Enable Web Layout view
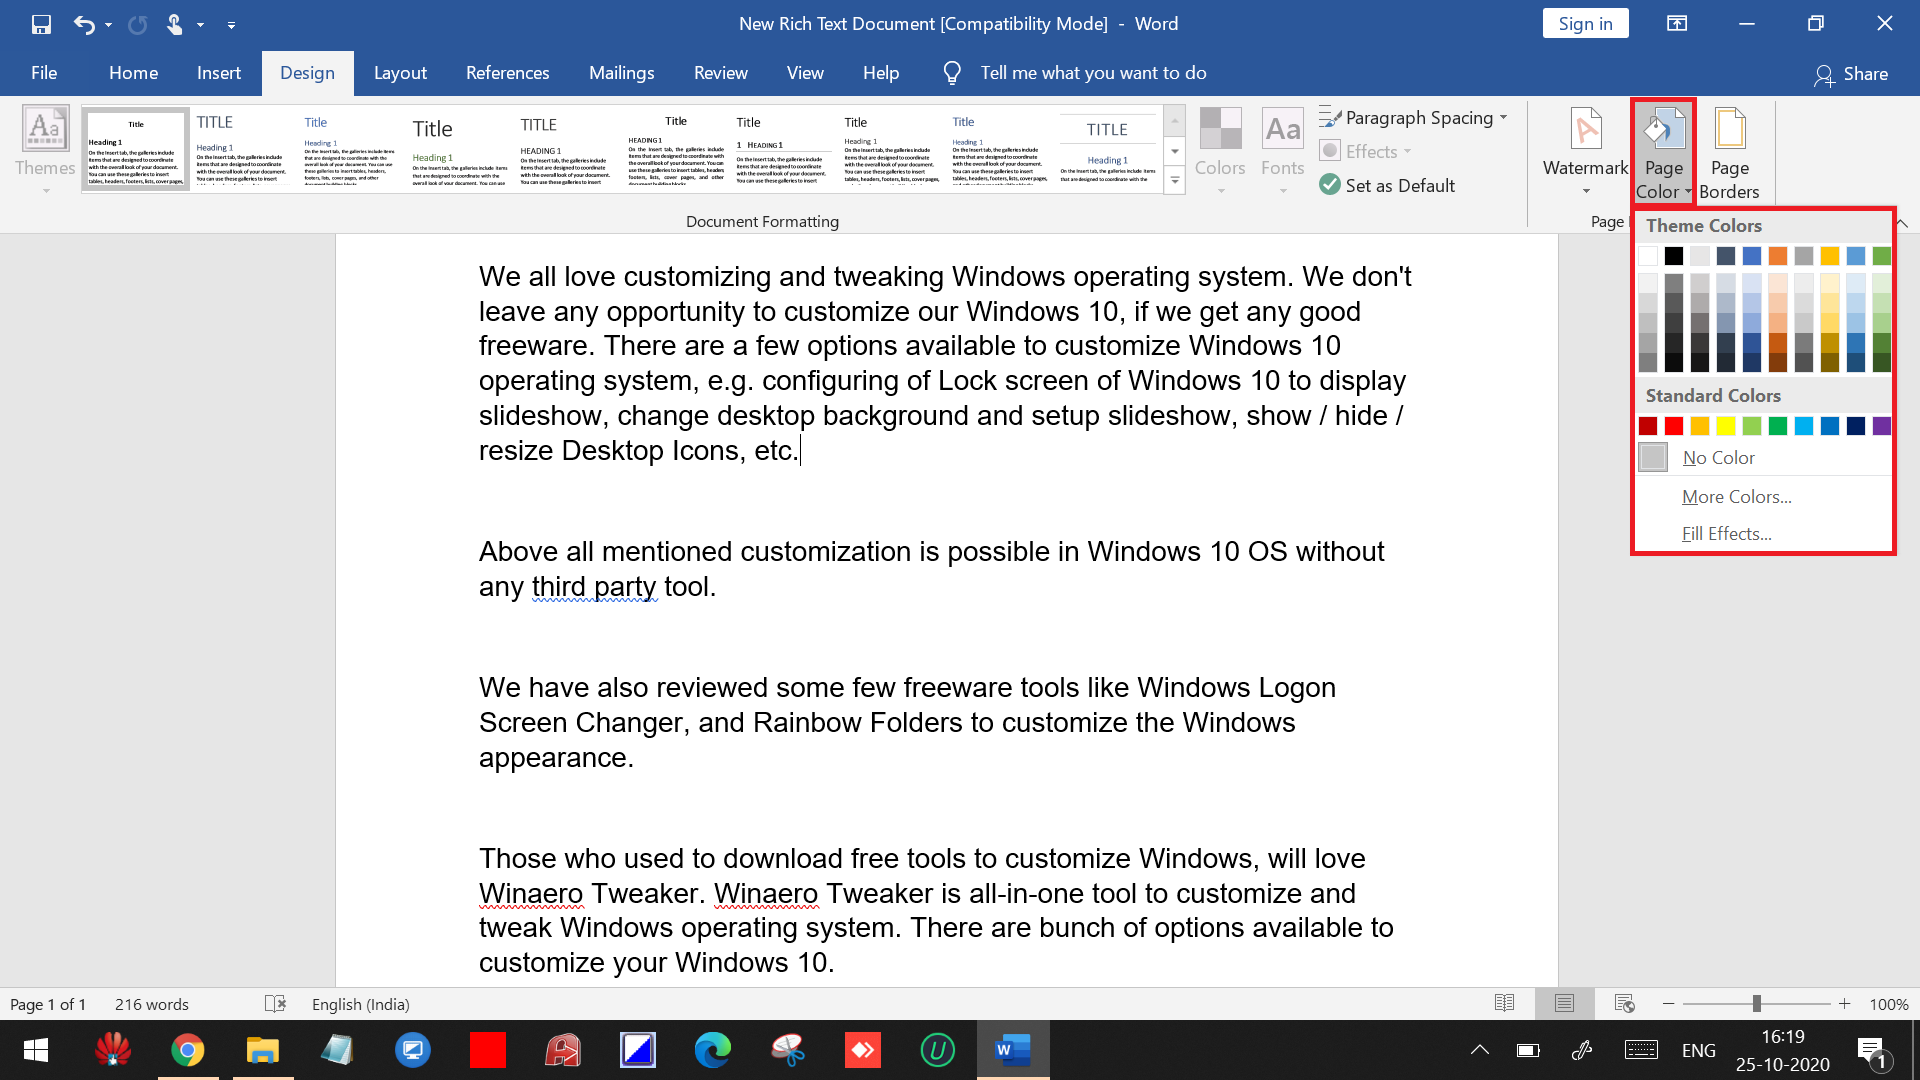1920x1080 pixels. (x=1622, y=1003)
